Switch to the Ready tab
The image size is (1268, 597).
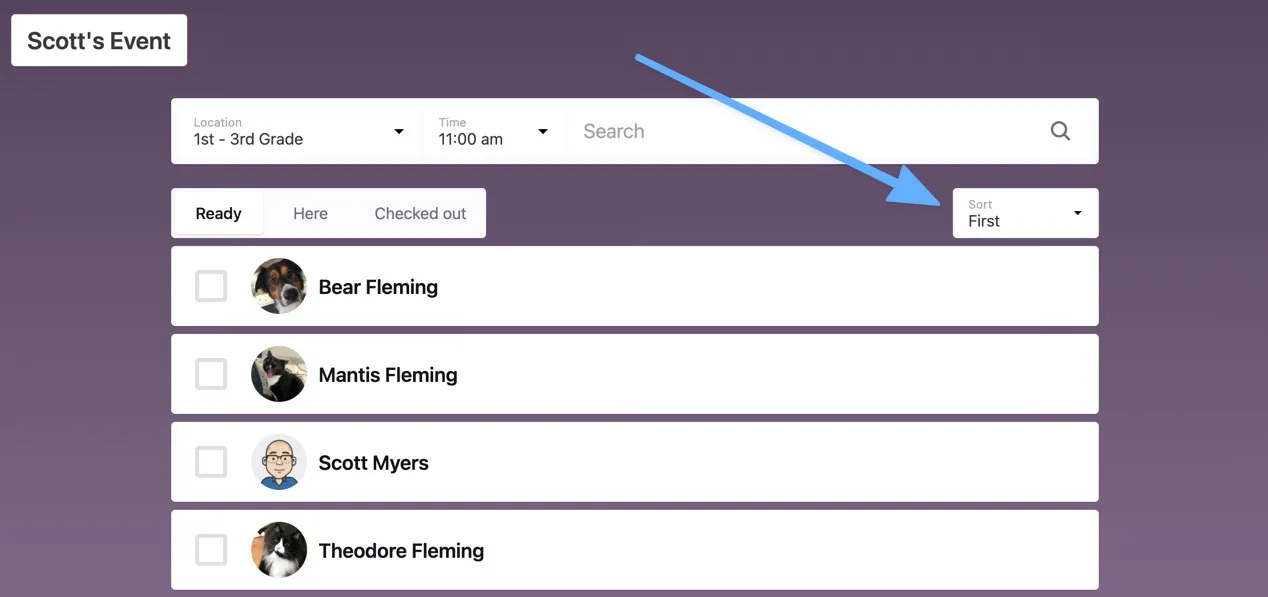[x=219, y=213]
